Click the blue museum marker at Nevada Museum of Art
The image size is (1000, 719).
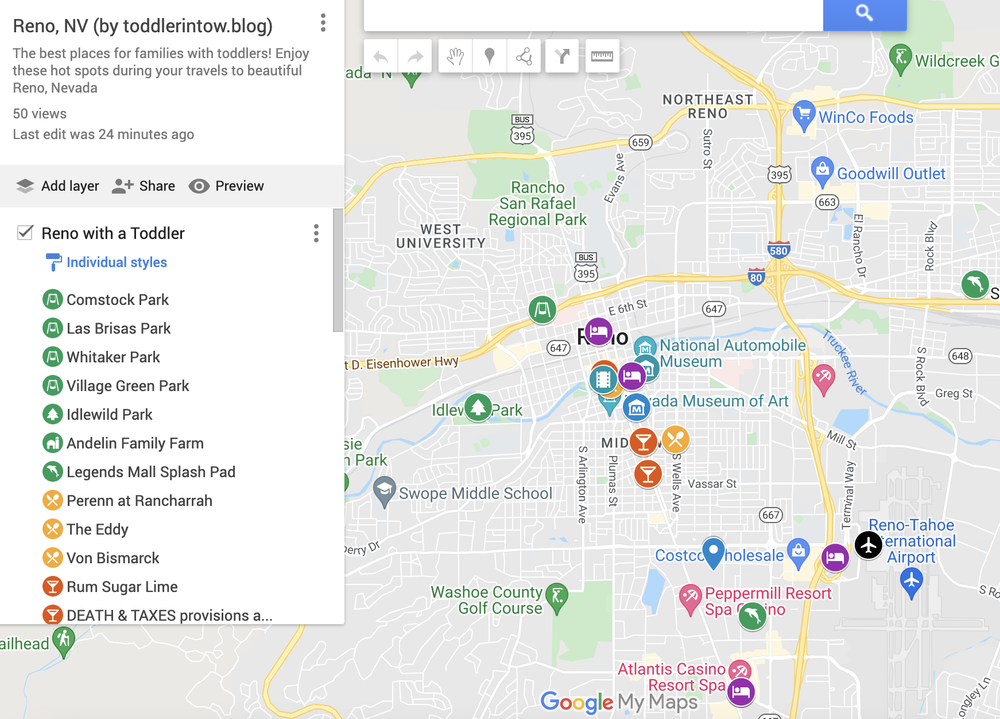636,407
